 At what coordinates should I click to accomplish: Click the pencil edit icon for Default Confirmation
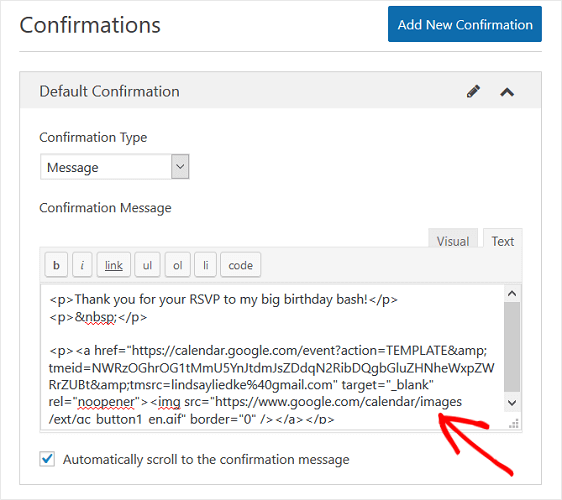[473, 92]
